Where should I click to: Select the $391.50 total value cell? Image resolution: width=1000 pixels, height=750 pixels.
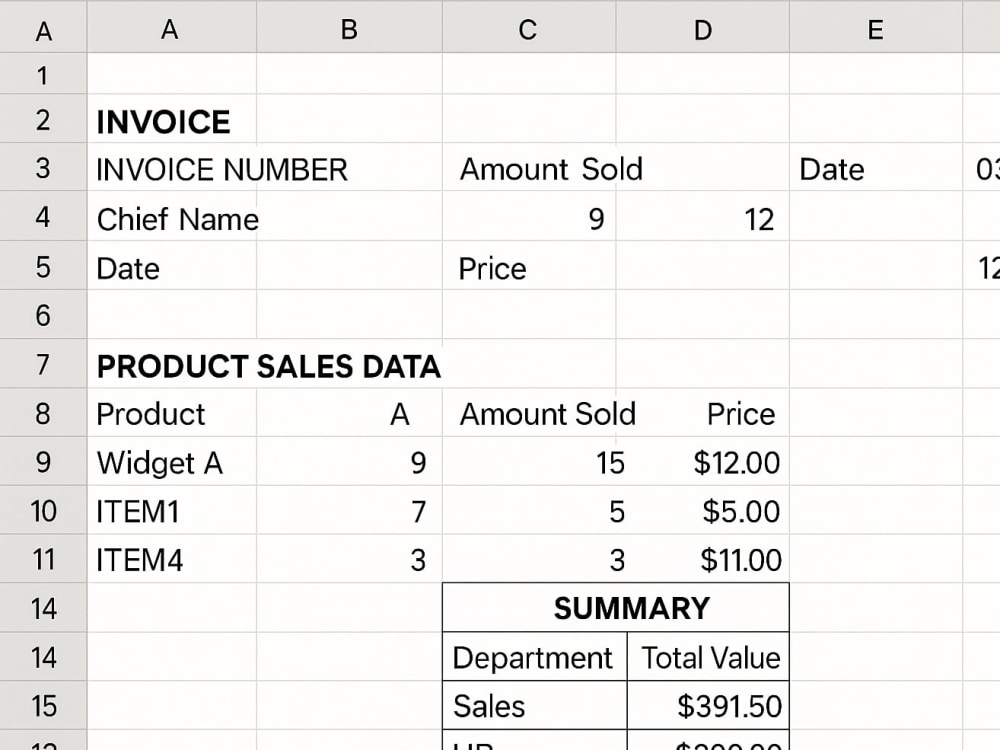(x=709, y=706)
